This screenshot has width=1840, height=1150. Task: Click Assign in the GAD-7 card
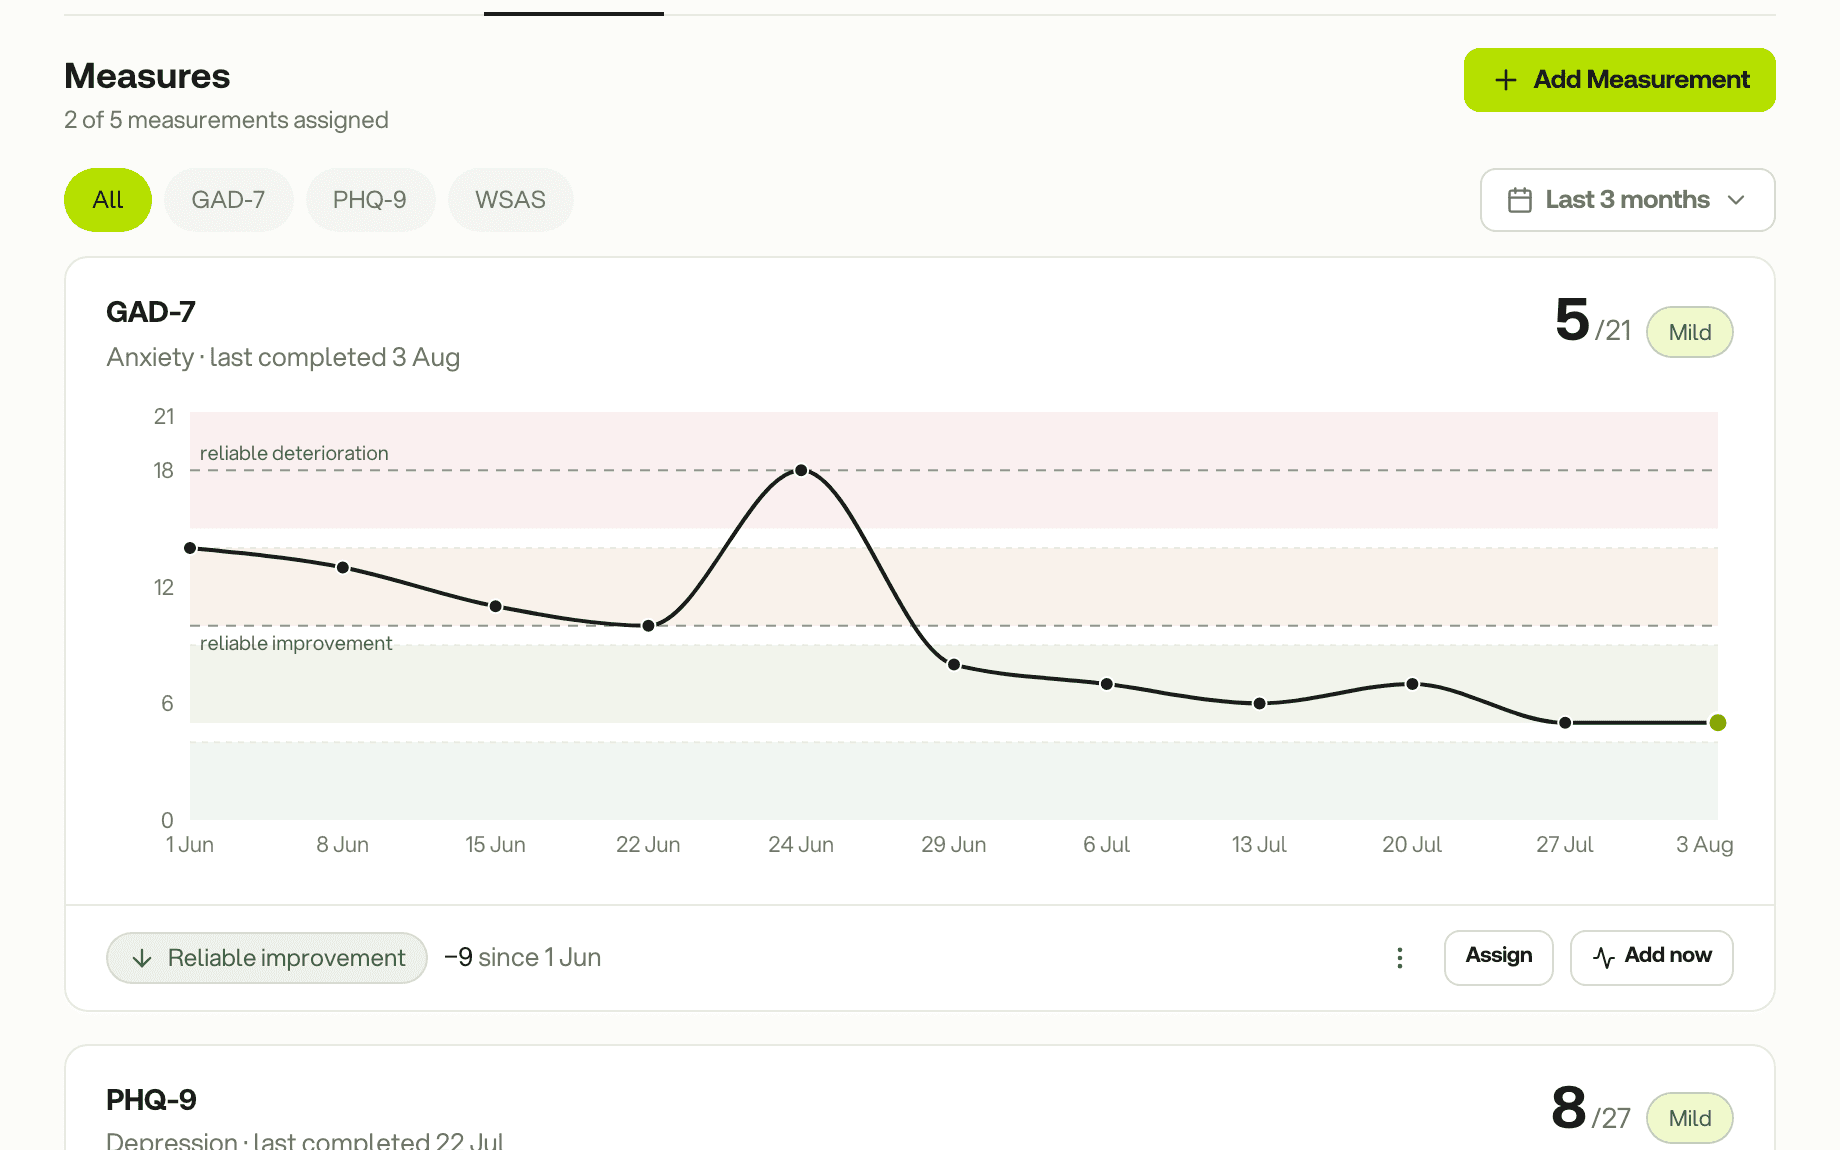point(1498,957)
